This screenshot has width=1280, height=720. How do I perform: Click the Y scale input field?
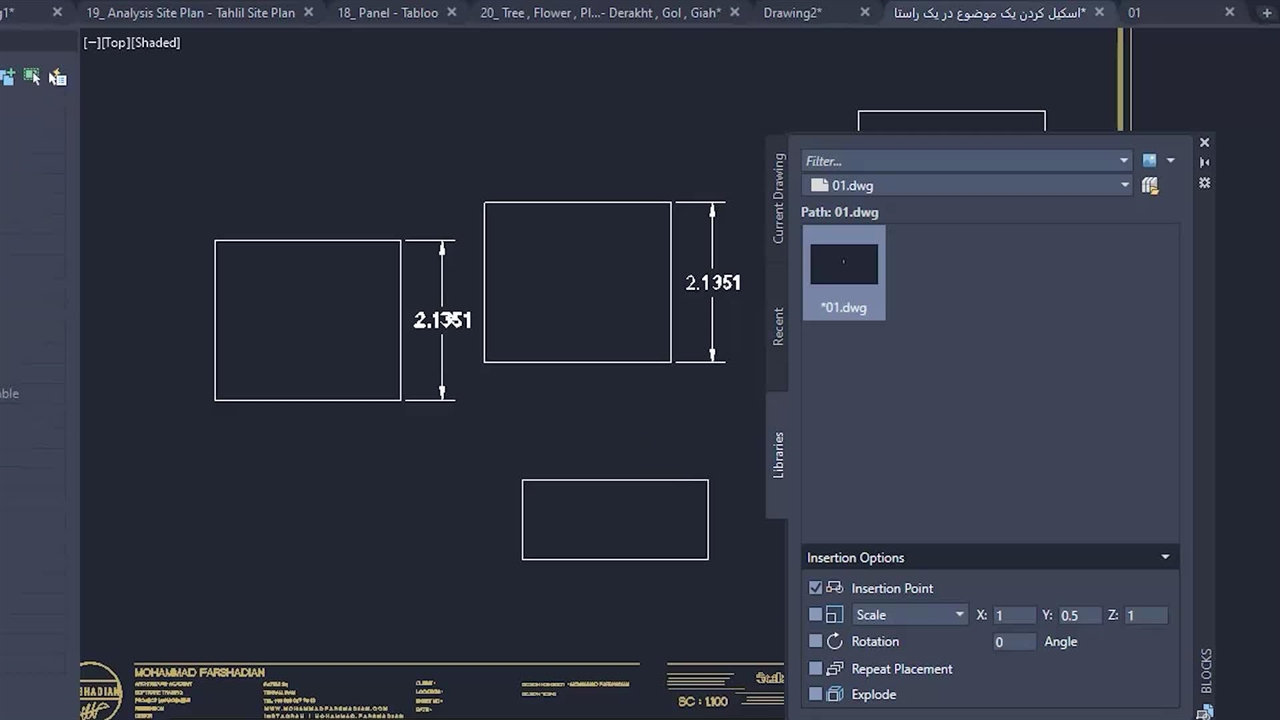point(1080,615)
